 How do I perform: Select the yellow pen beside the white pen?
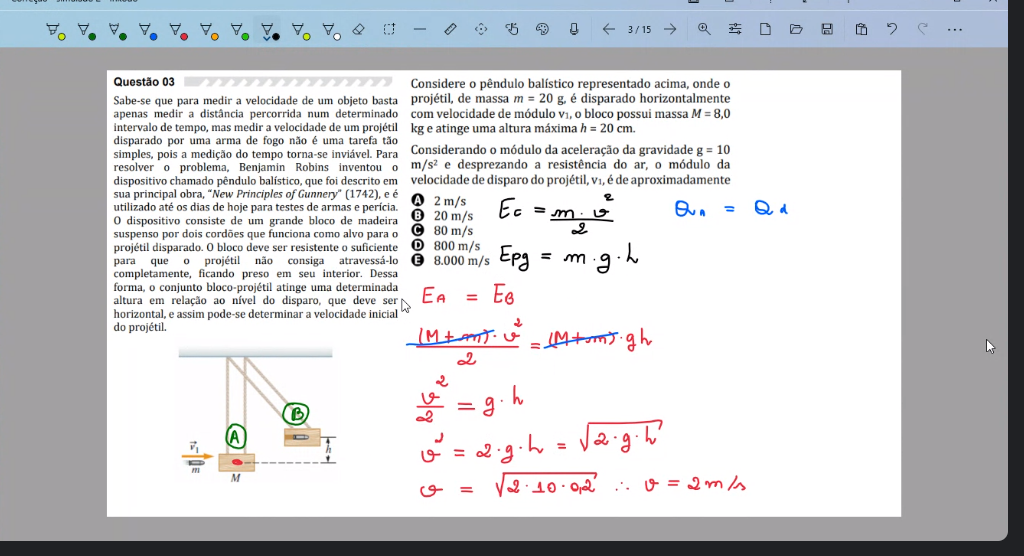tap(300, 30)
